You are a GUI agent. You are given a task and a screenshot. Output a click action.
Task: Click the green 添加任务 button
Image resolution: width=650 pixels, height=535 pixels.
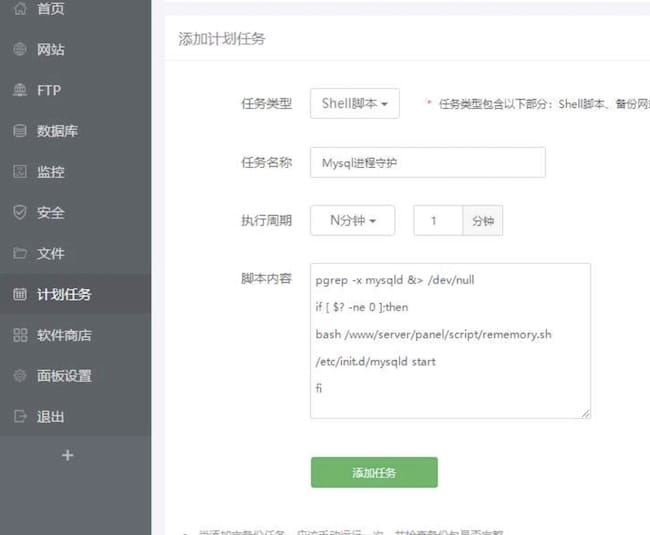[x=374, y=472]
